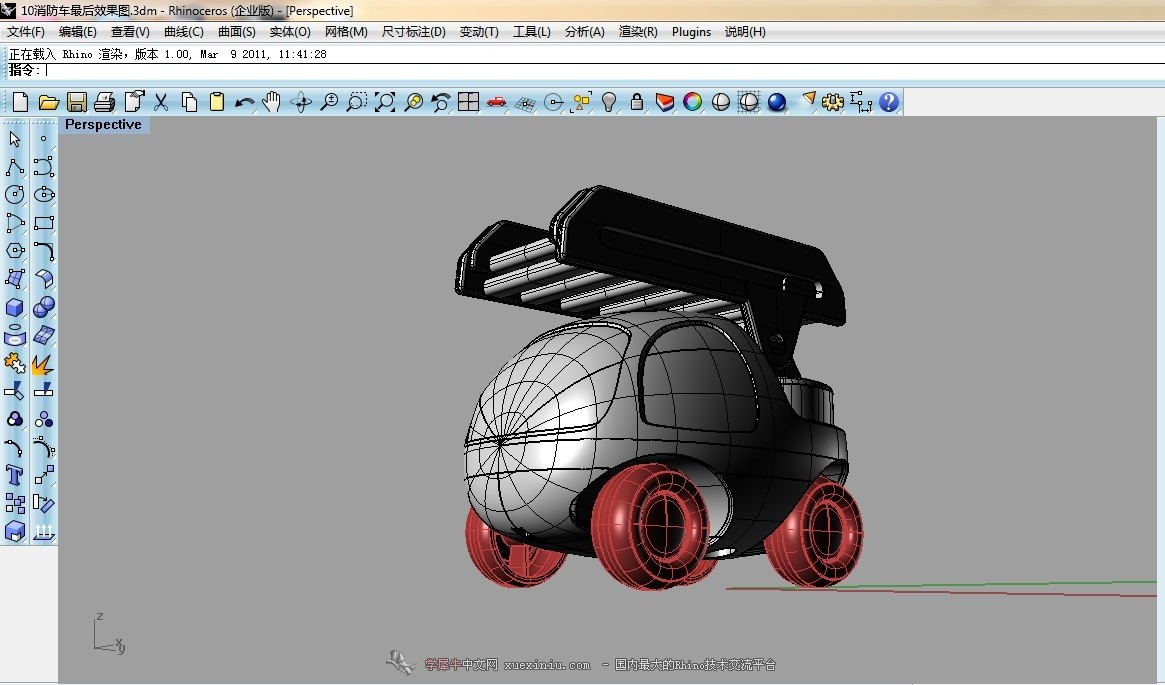This screenshot has width=1165, height=685.
Task: Open Help with the question mark icon
Action: (889, 102)
